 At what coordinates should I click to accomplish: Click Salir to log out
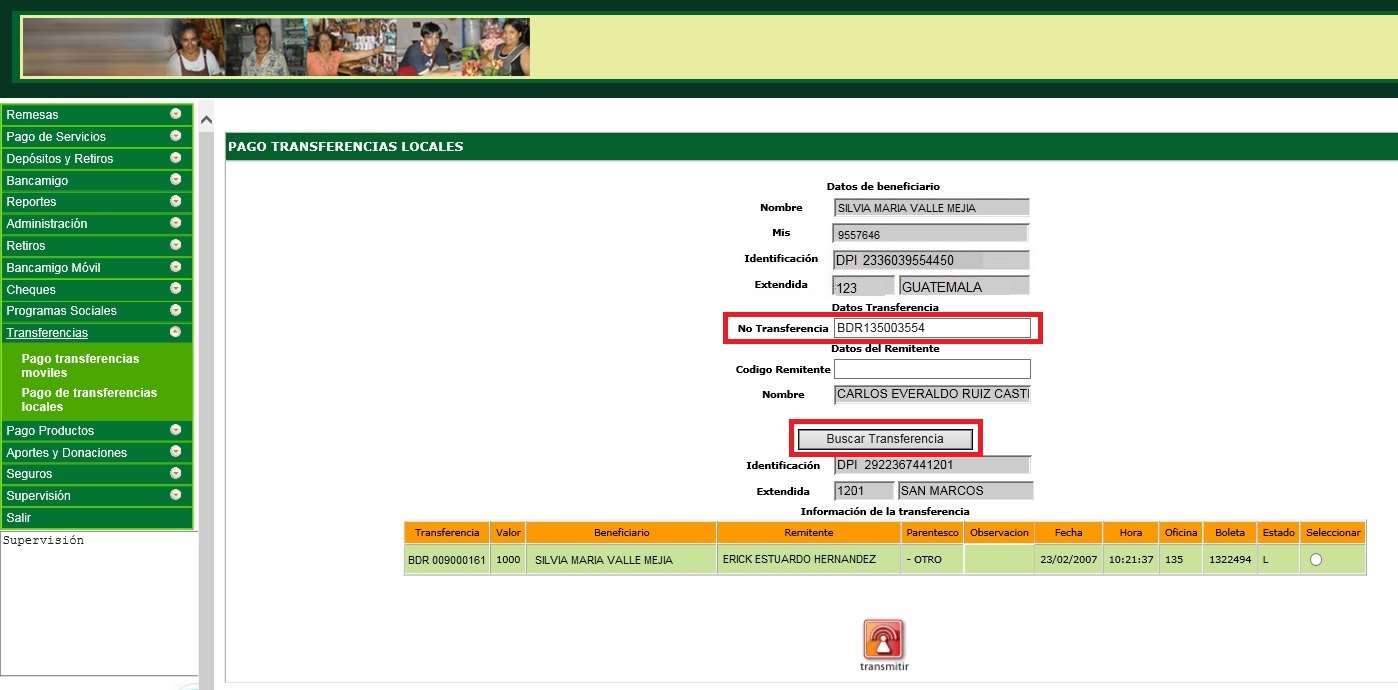[19, 518]
